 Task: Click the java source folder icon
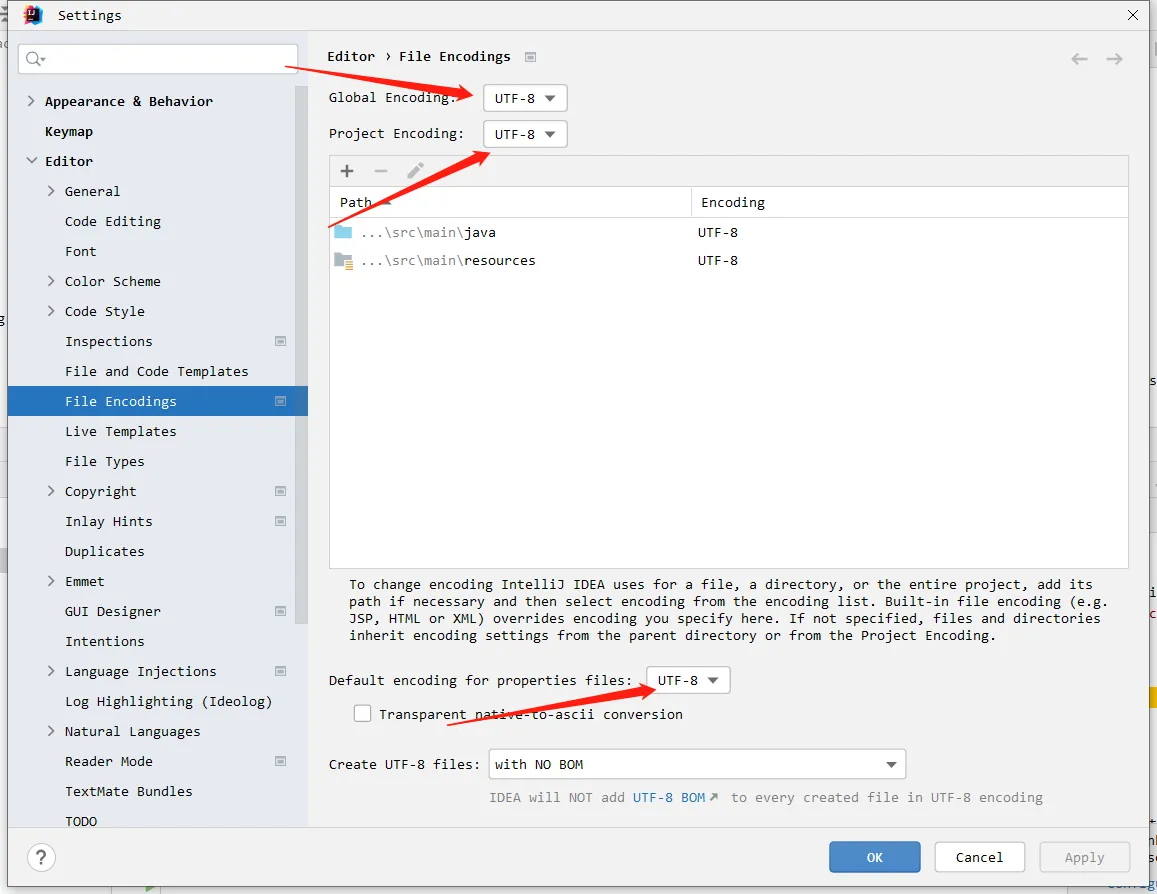[x=343, y=232]
